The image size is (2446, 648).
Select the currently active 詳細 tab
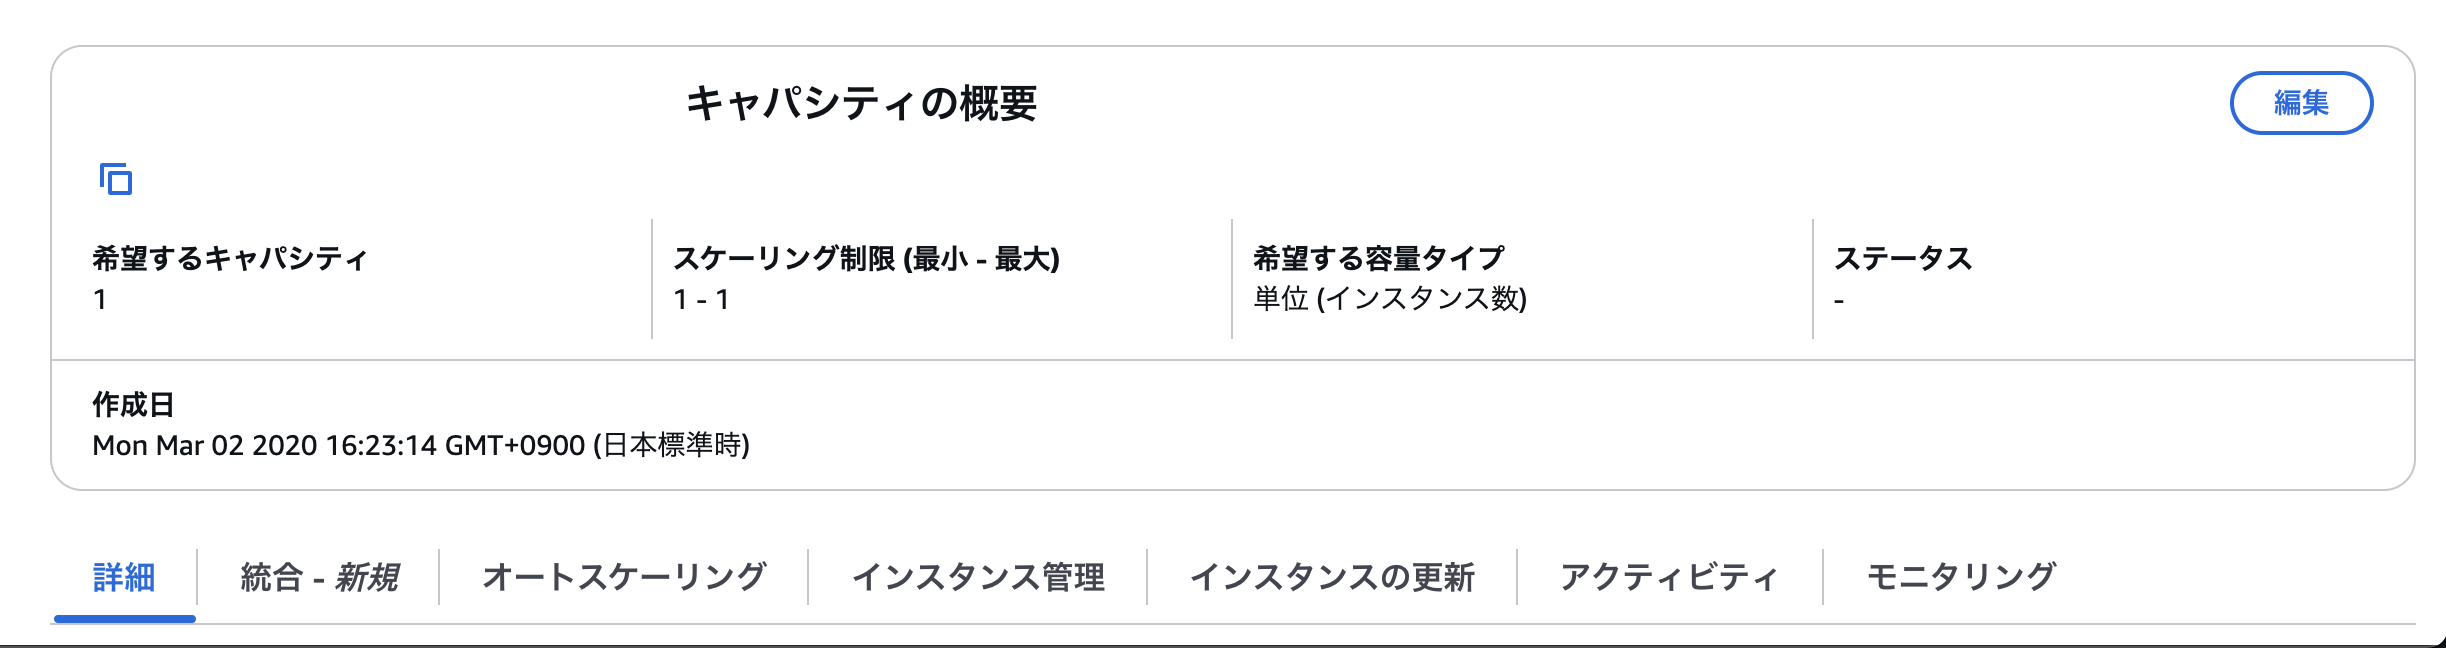click(124, 575)
